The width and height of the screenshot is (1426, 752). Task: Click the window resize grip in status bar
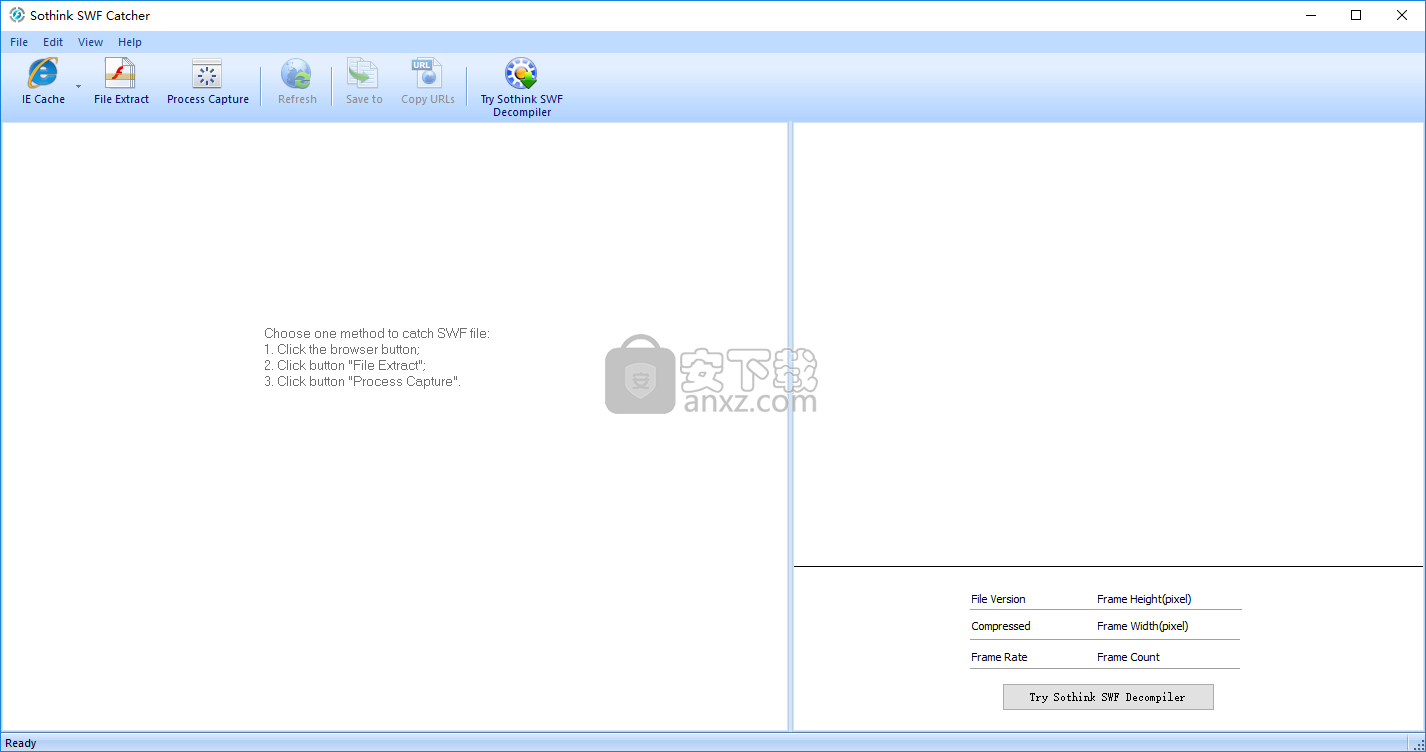click(x=1417, y=744)
